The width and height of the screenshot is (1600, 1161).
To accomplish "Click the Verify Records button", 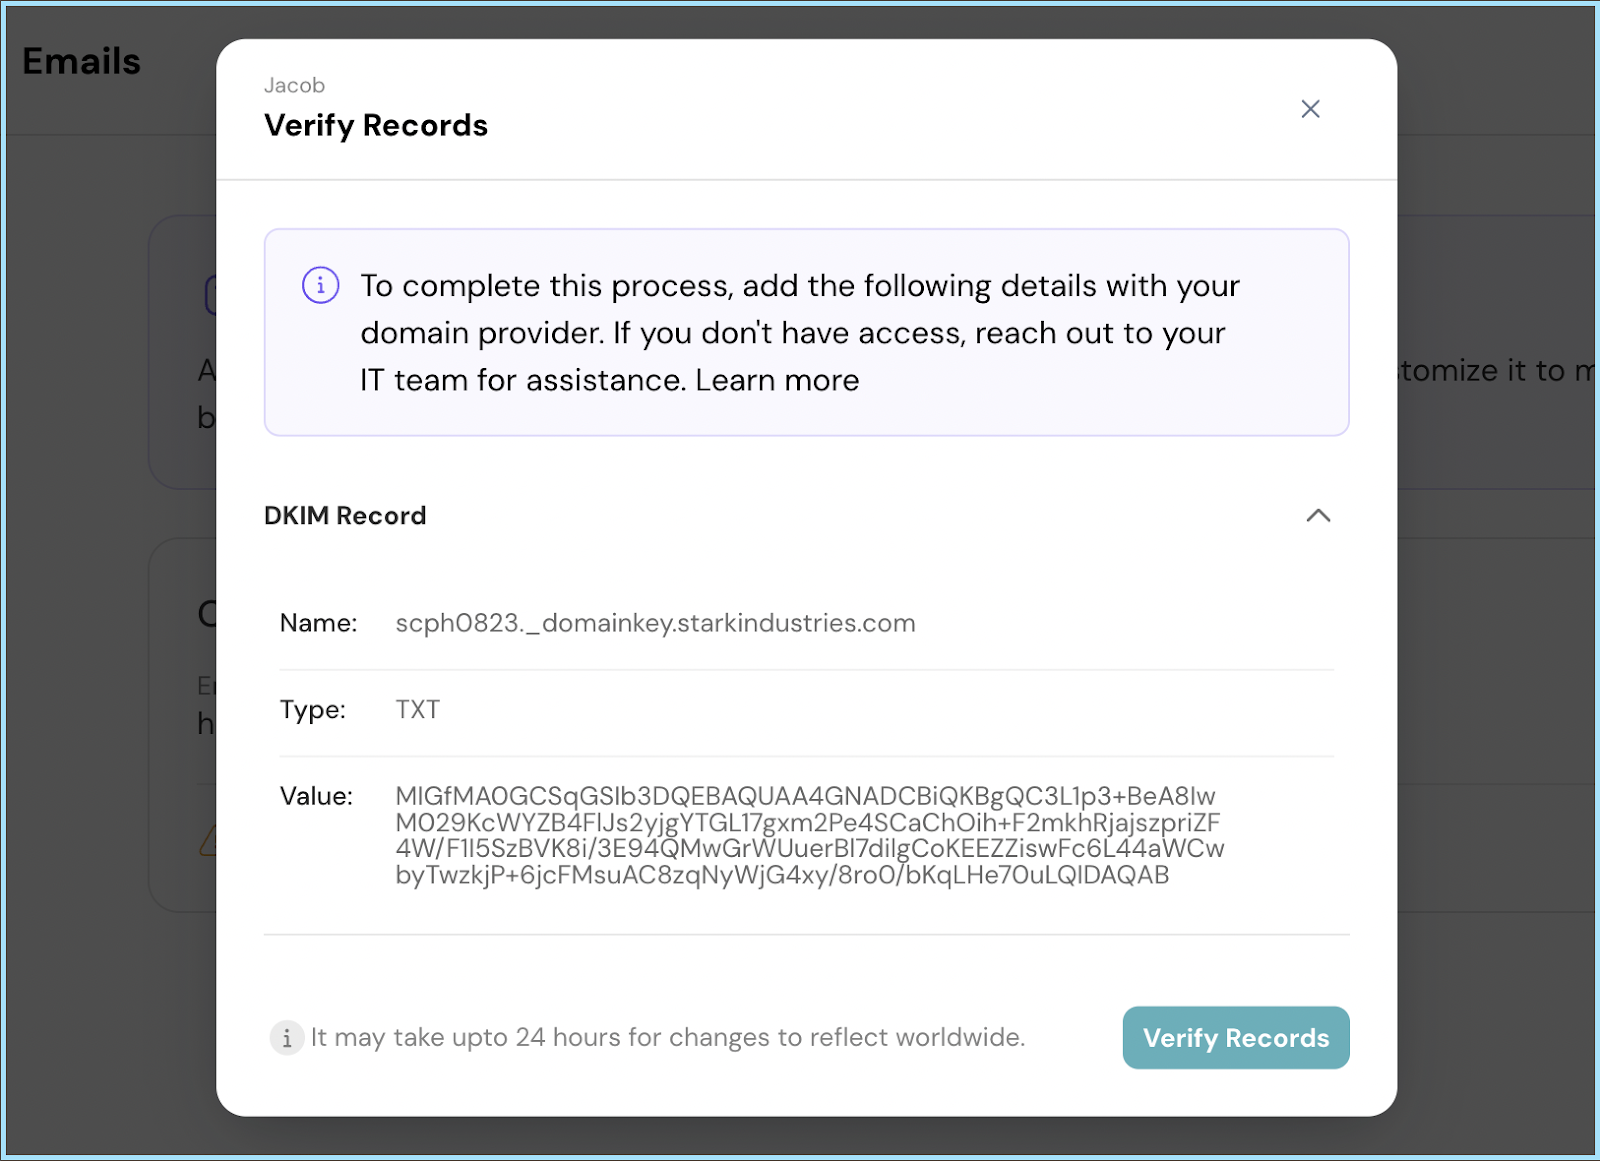I will [1236, 1038].
